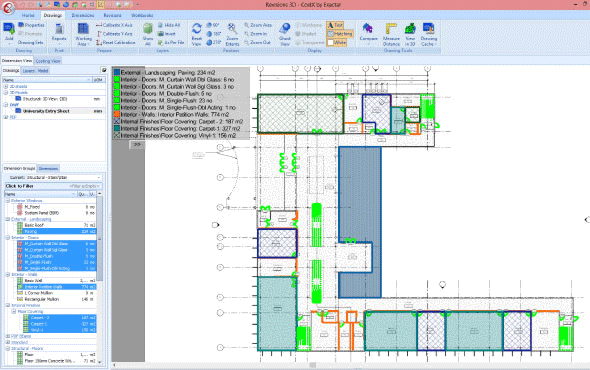The width and height of the screenshot is (590, 370).
Task: Click the legend expand arrows button
Action: pos(137,145)
